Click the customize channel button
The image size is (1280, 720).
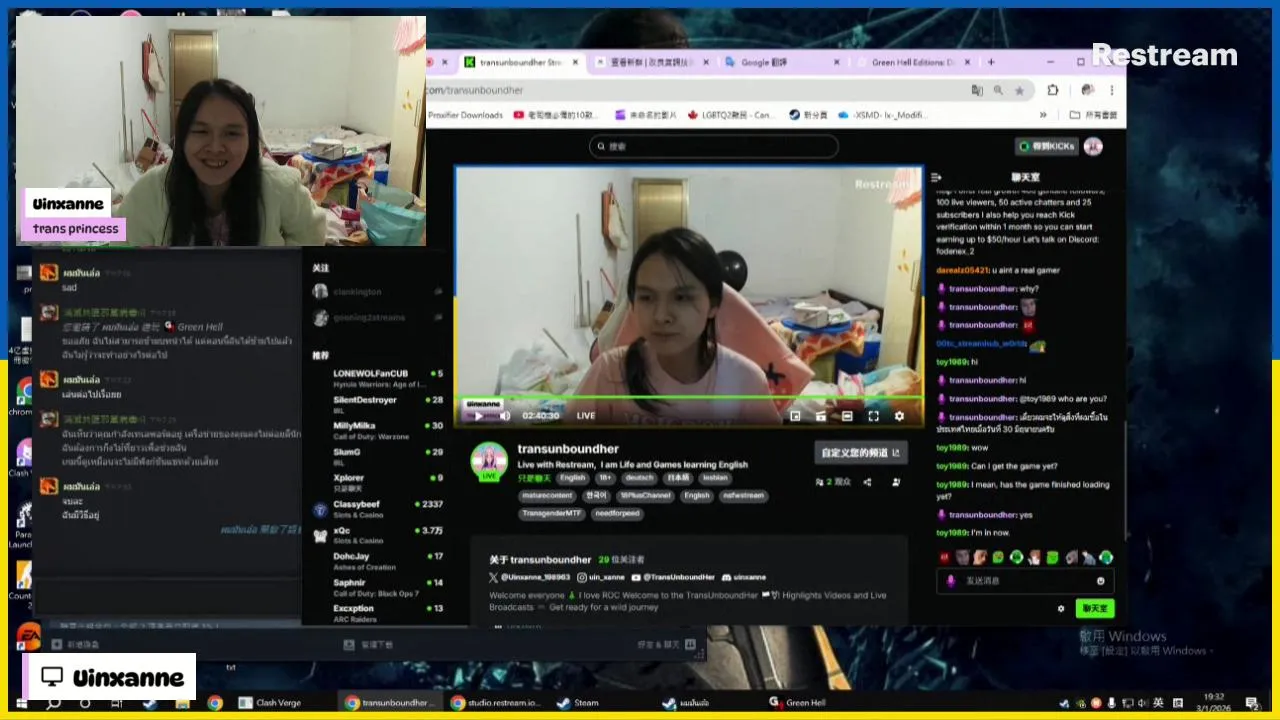pos(861,453)
